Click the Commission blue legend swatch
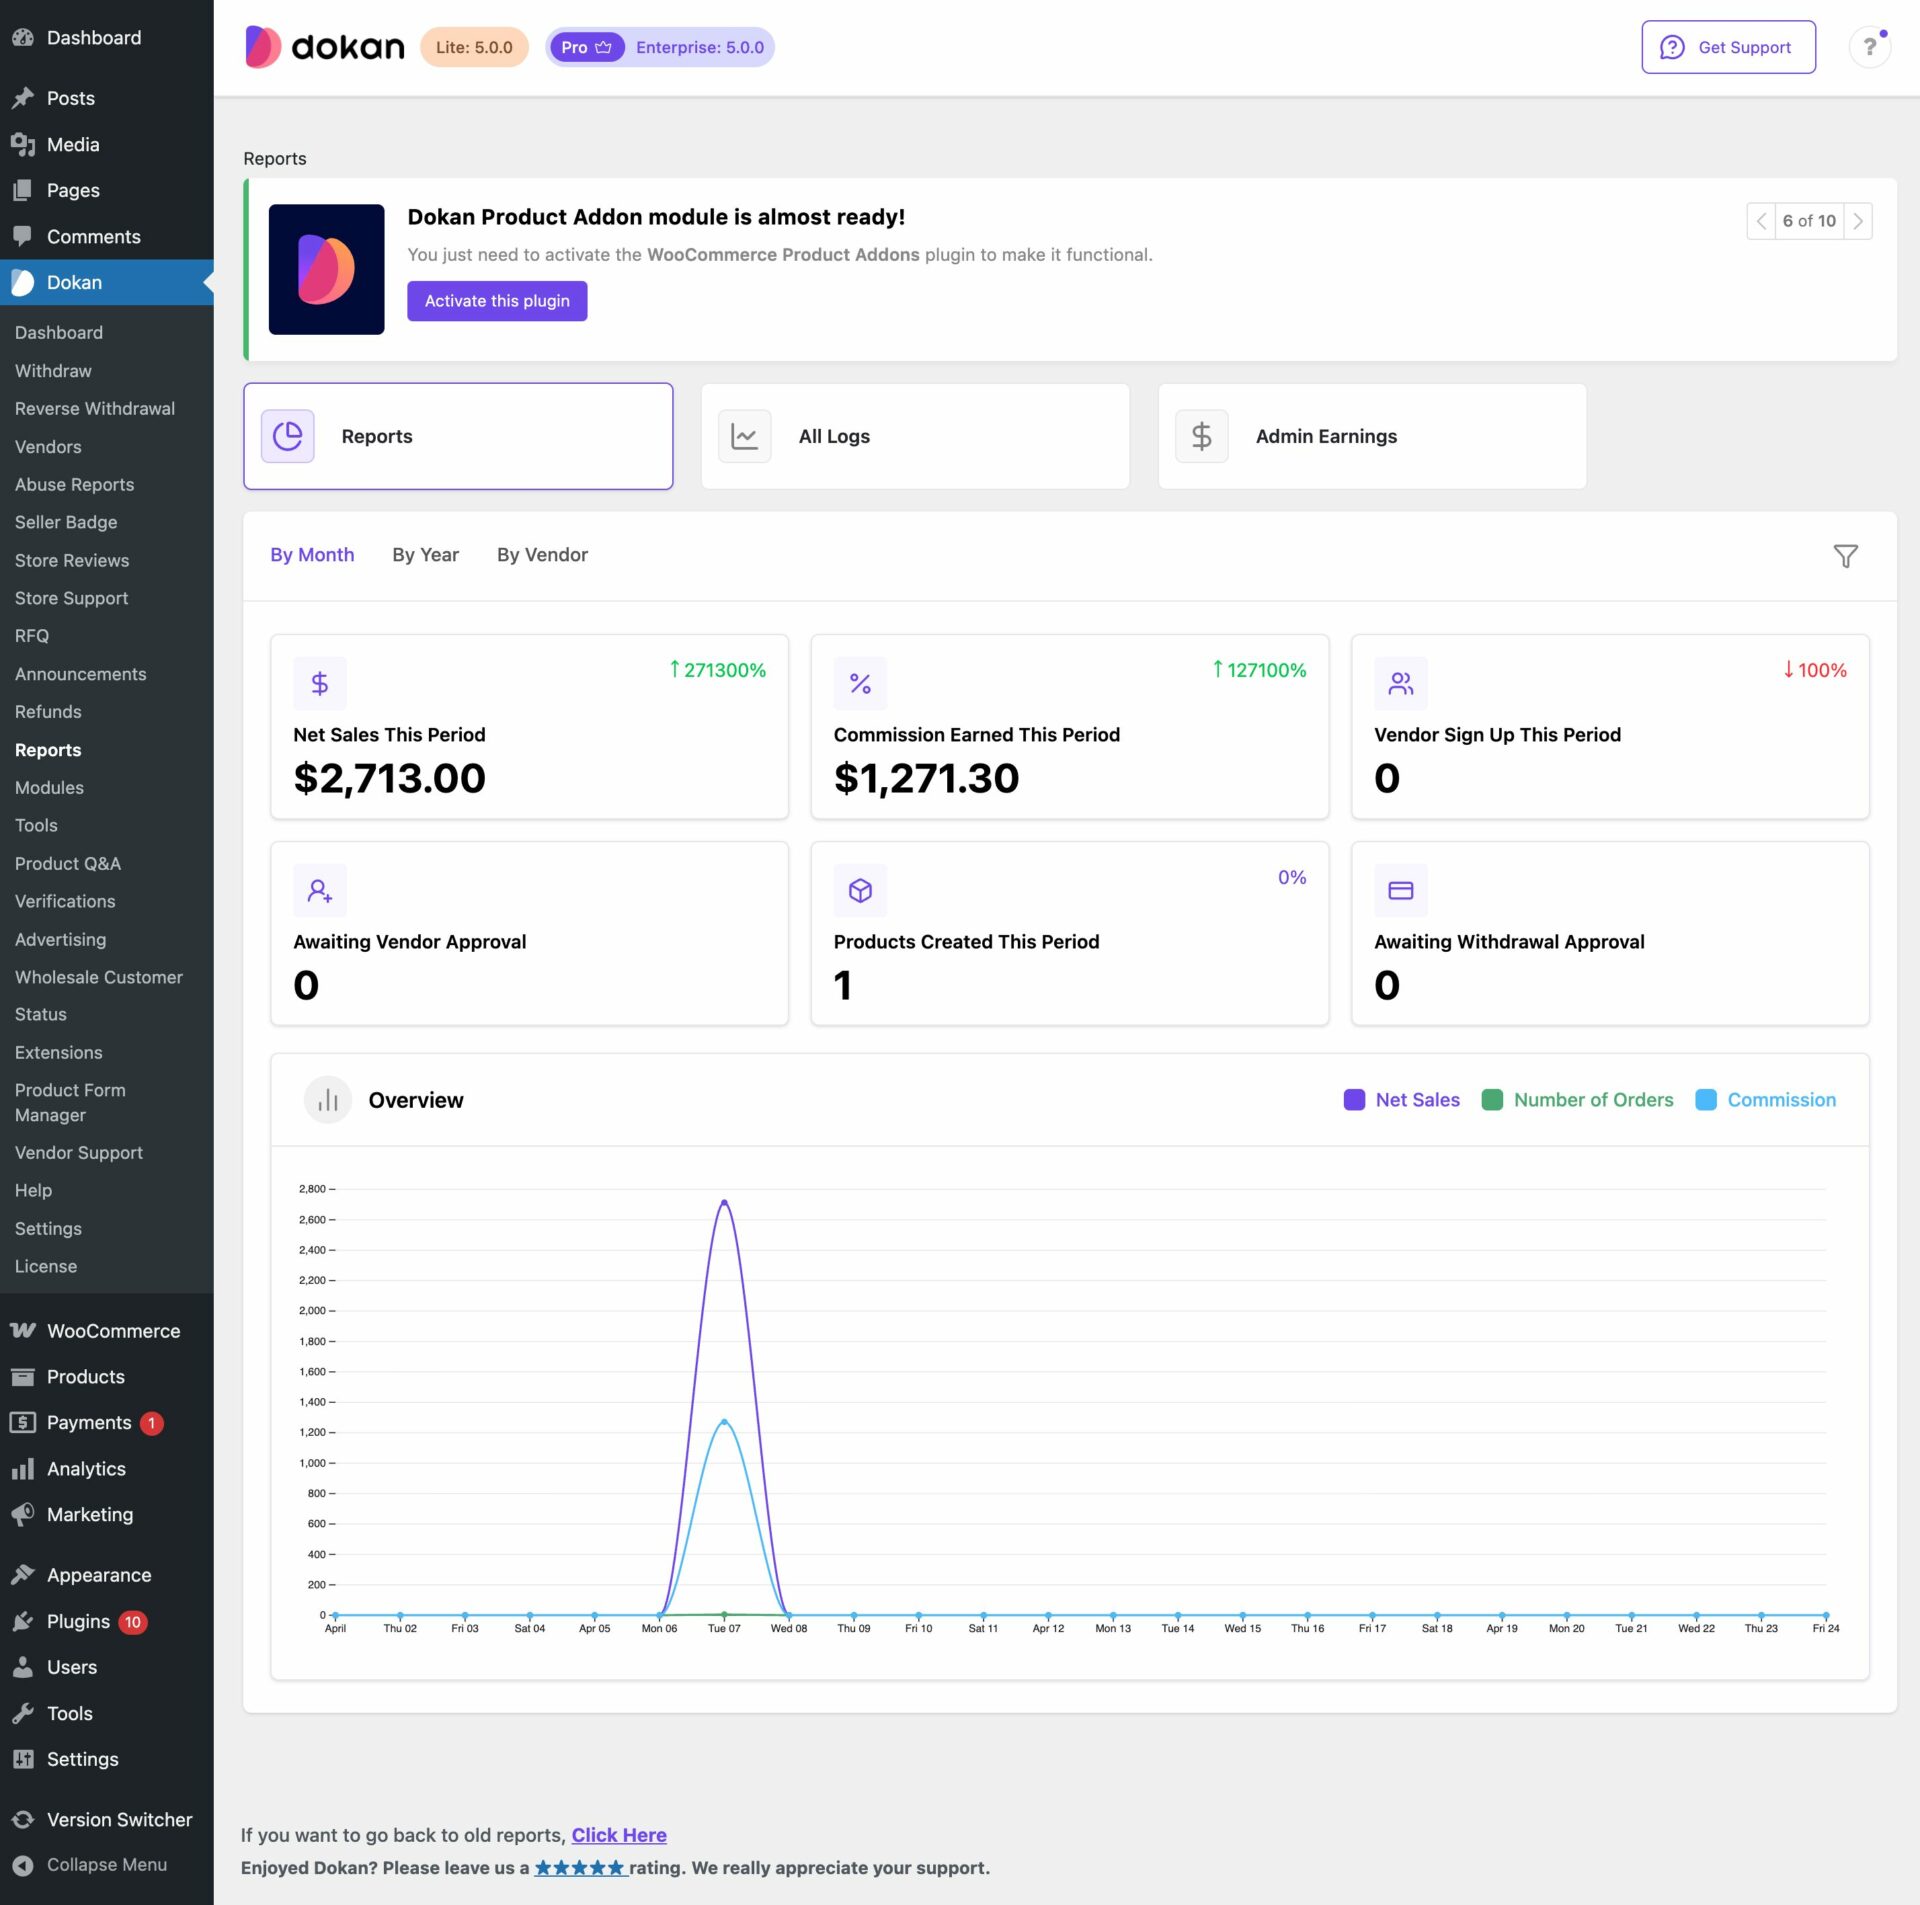Screen dimensions: 1920x1905 1706,1100
